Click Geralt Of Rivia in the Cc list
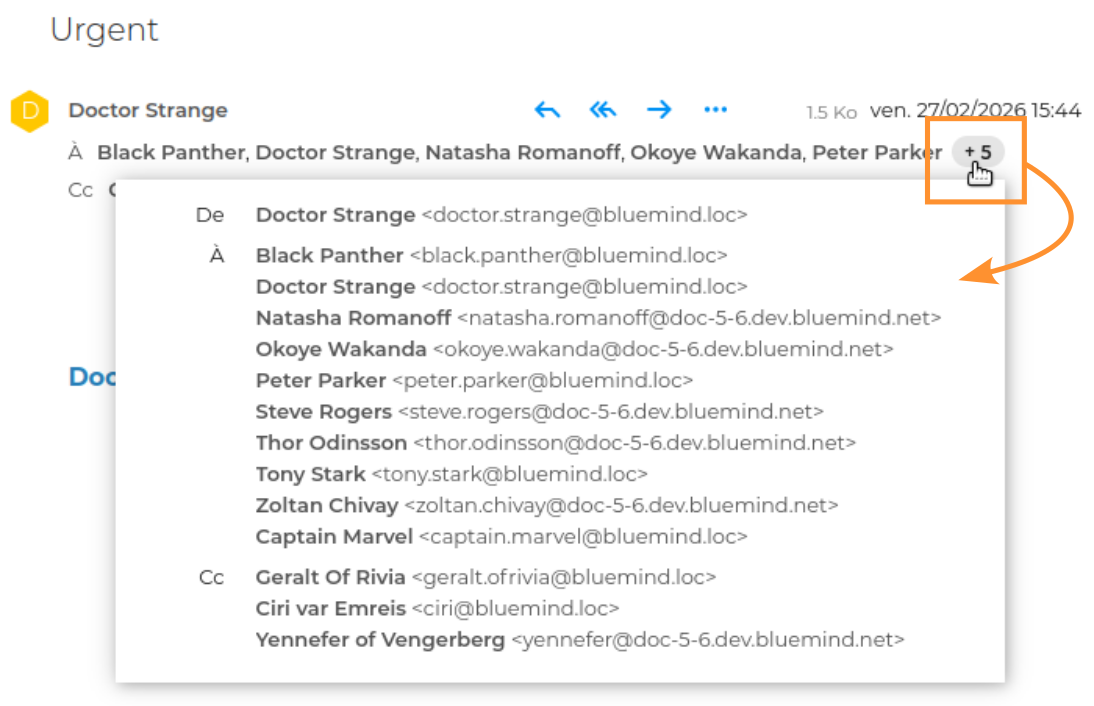The image size is (1094, 706). (x=331, y=577)
